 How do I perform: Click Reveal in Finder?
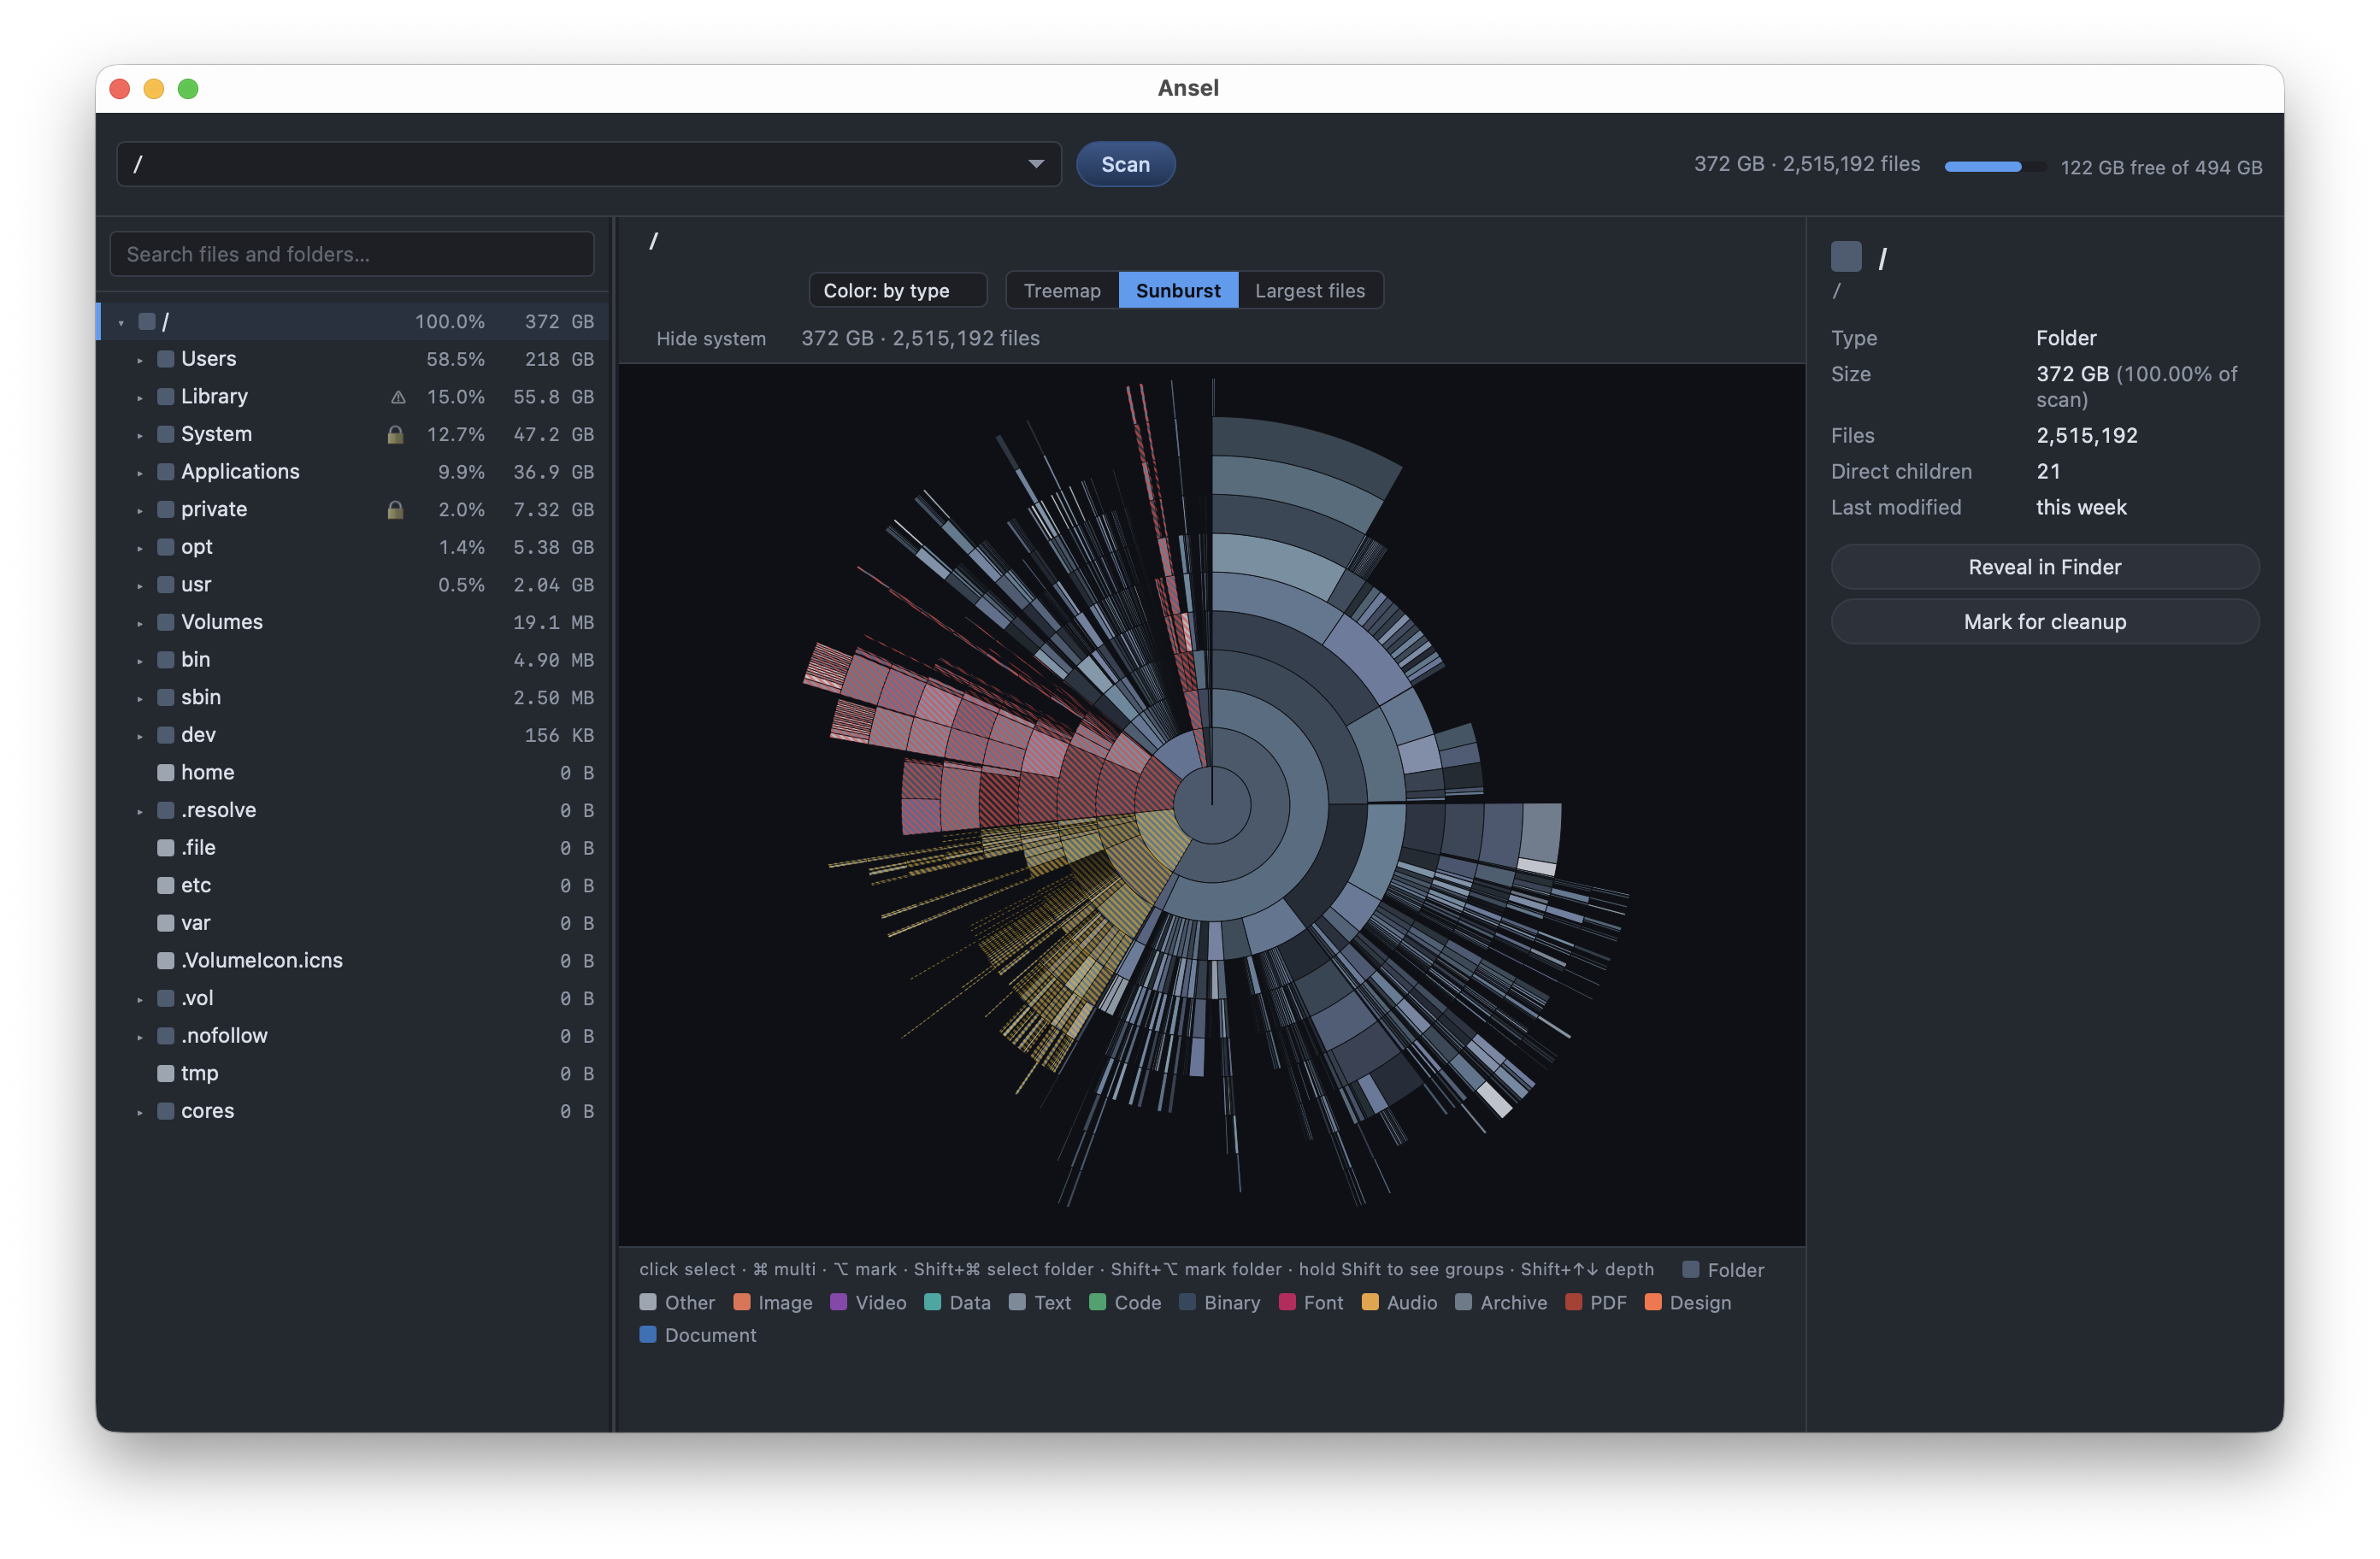click(2044, 567)
